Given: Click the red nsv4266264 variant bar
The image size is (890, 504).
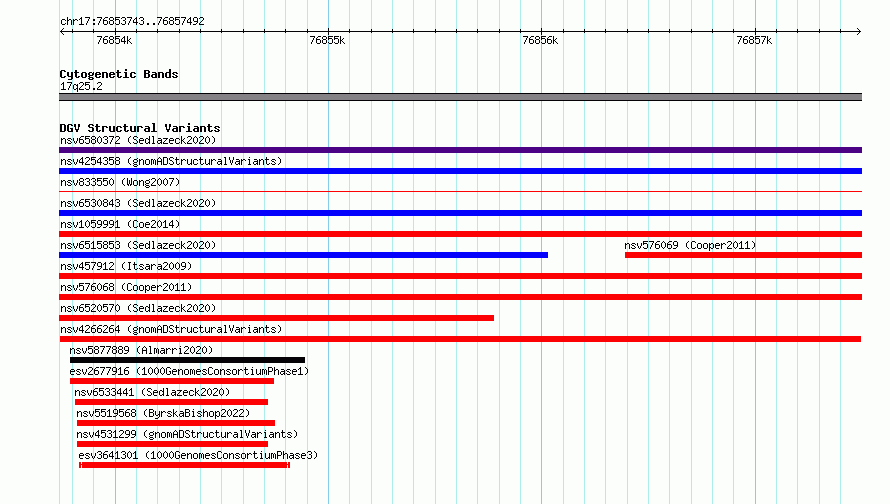Looking at the screenshot, I should (460, 339).
